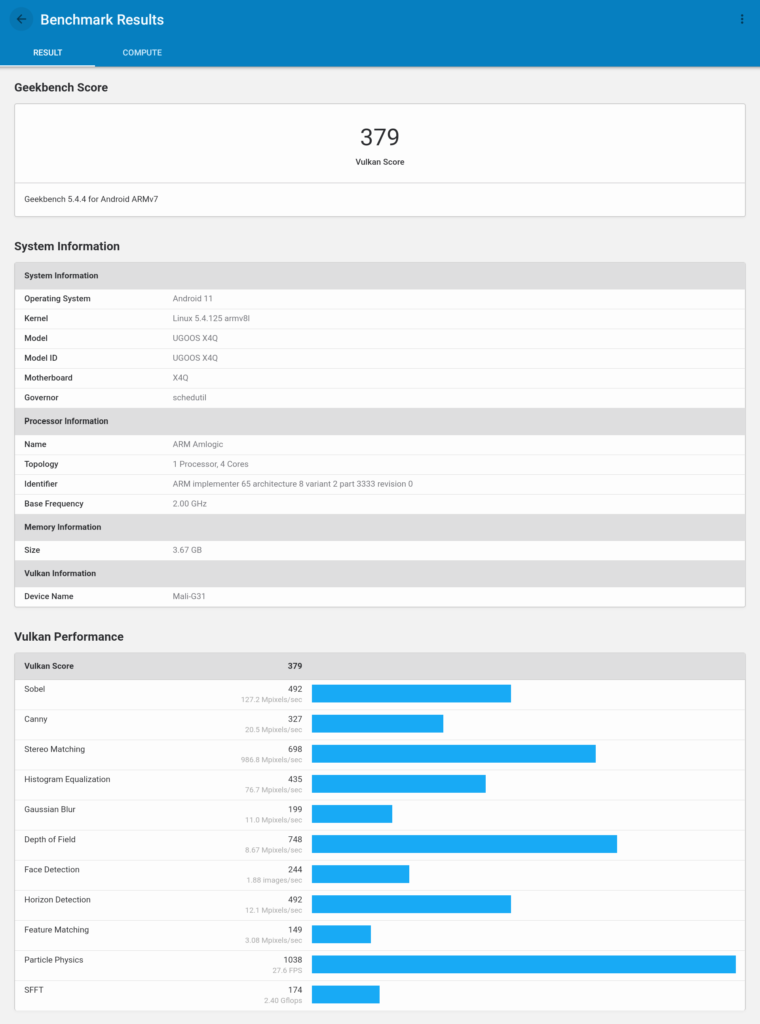760x1024 pixels.
Task: Click the Particle Physics performance bar
Action: pyautogui.click(x=523, y=964)
